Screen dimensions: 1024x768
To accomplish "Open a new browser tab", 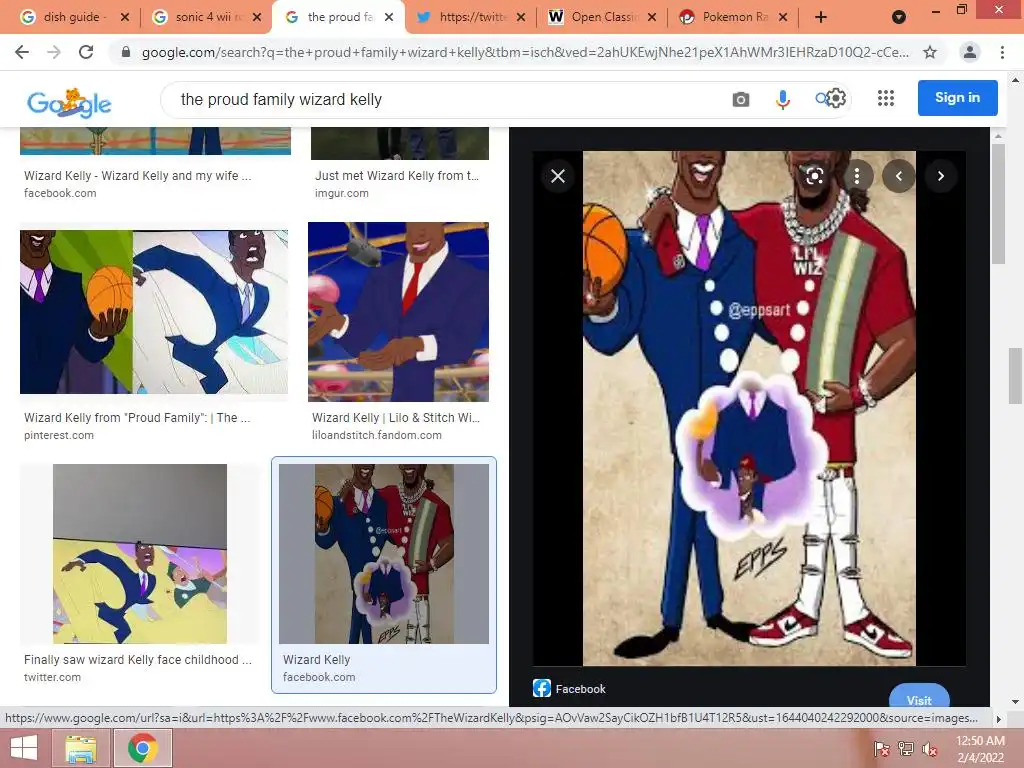I will [821, 17].
